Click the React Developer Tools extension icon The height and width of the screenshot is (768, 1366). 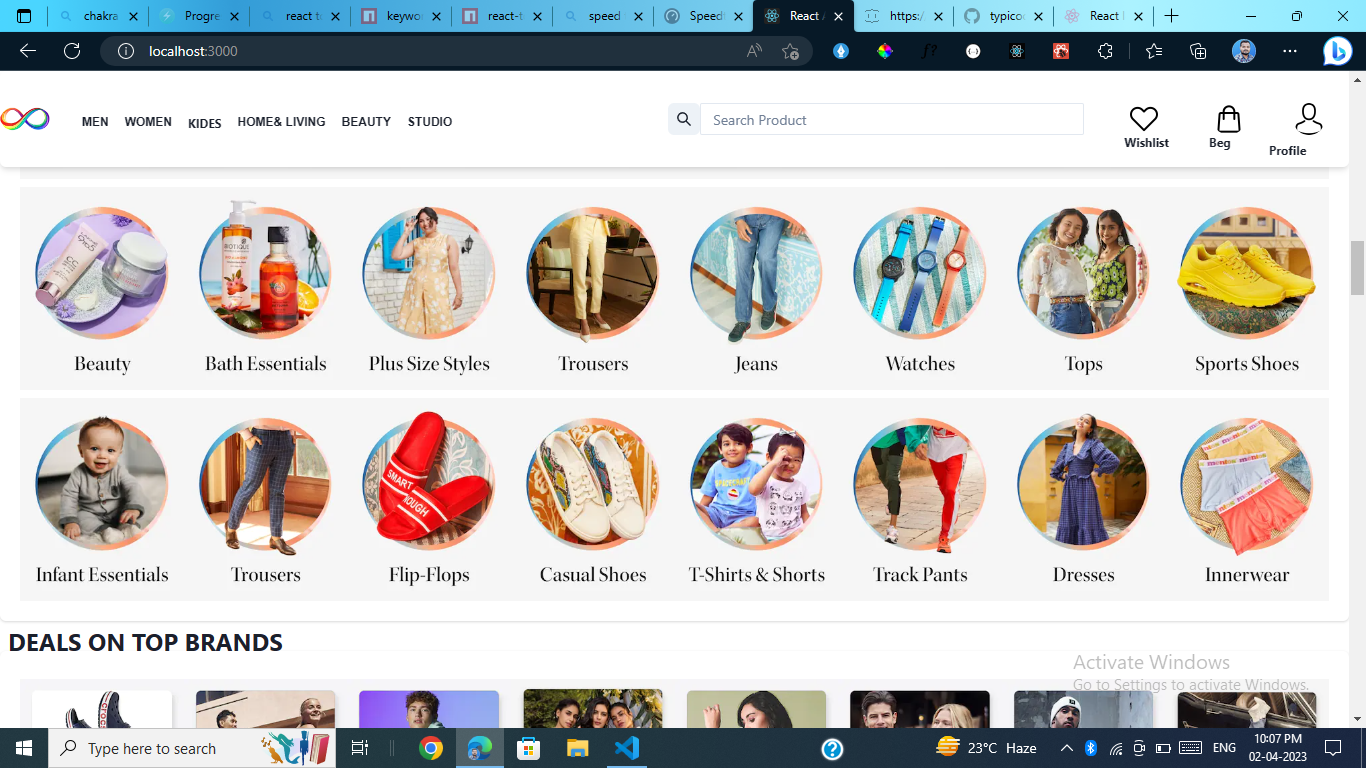tap(1017, 51)
